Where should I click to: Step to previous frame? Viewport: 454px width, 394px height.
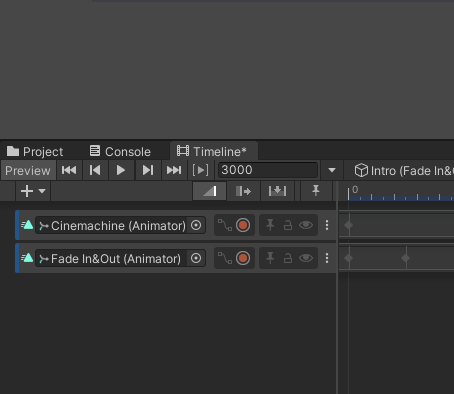[x=95, y=170]
